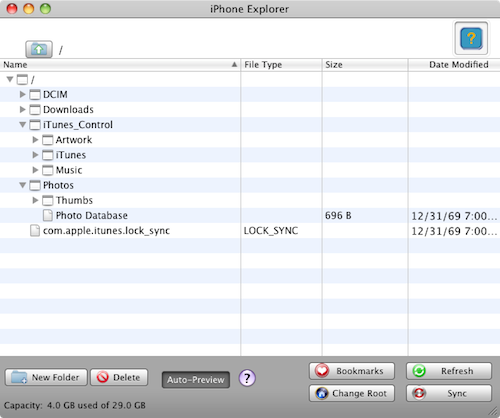Screen dimensions: 500x418
Task: Click the Delete button
Action: 119,377
